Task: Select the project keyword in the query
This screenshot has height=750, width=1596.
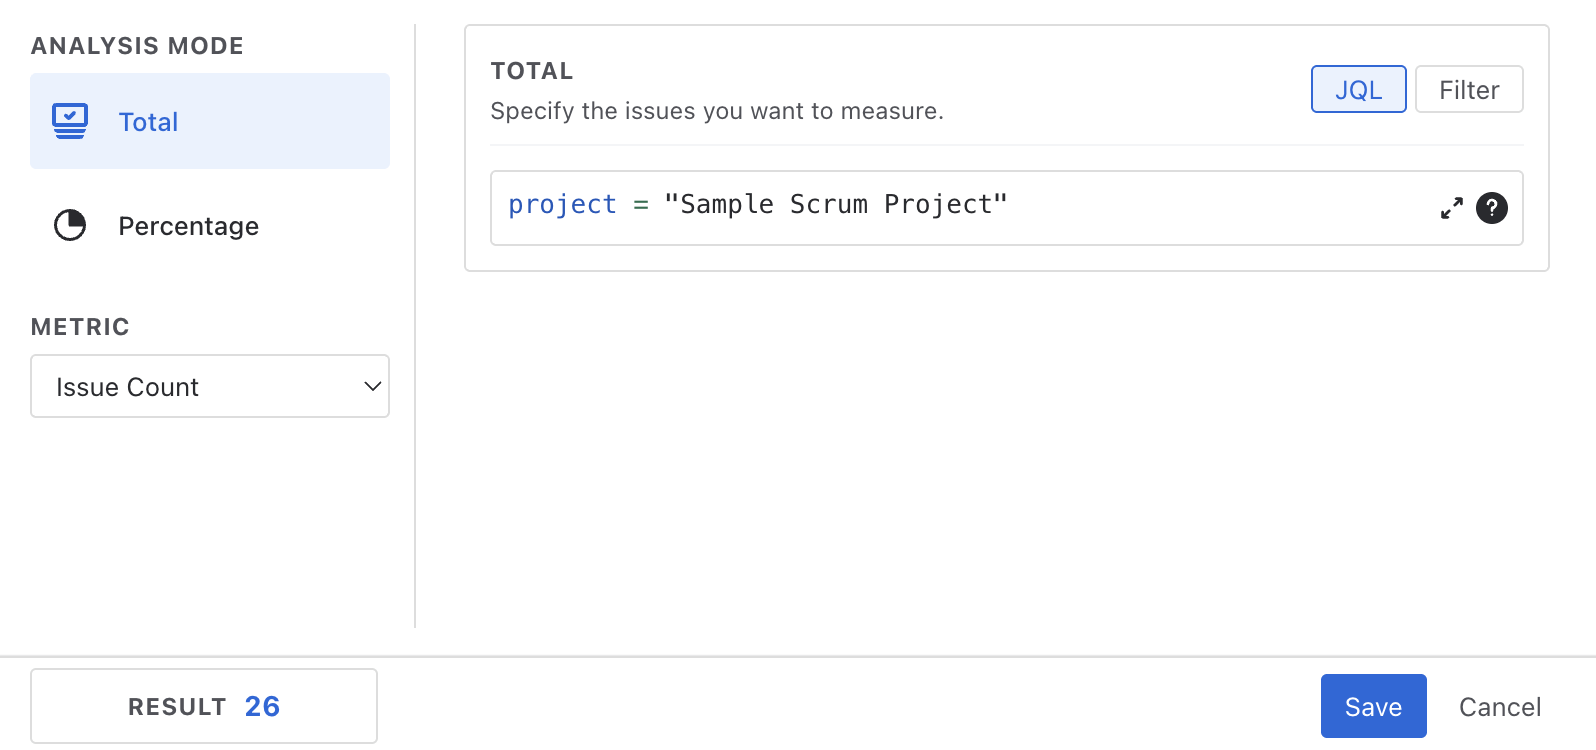Action: [x=562, y=204]
